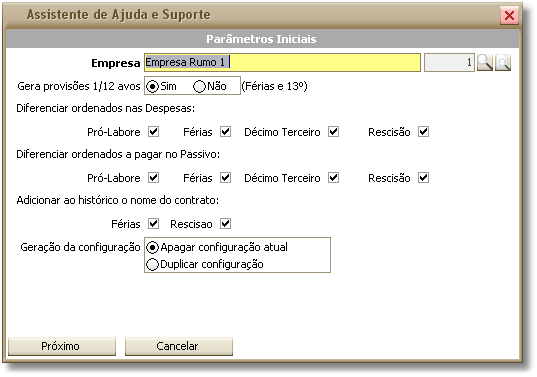The width and height of the screenshot is (537, 377).
Task: Close the Assistente de Ajuda e Suporte window
Action: click(509, 15)
